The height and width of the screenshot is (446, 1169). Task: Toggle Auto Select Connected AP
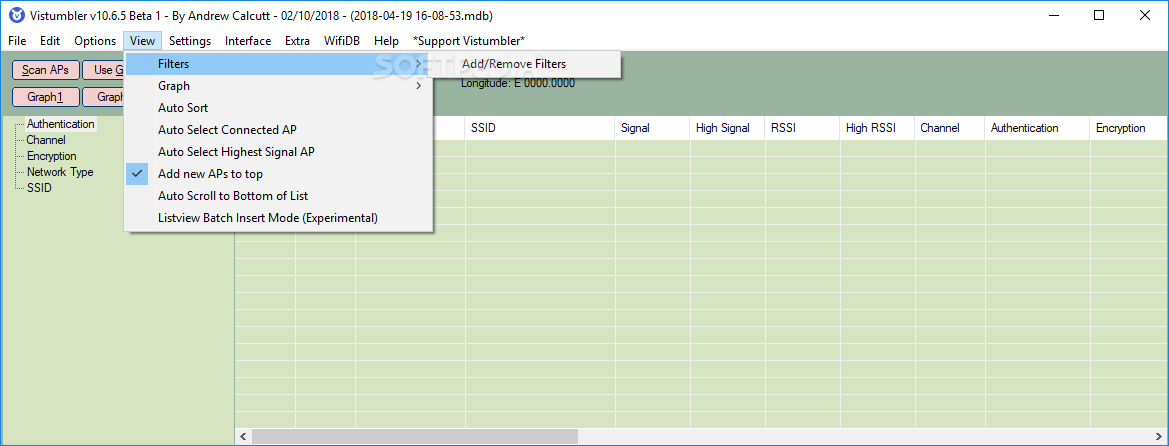tap(278, 130)
